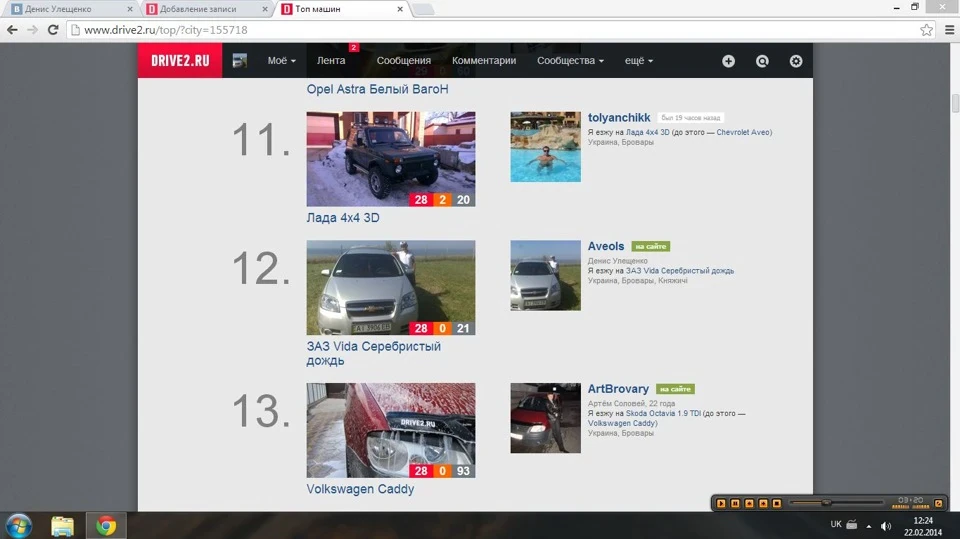960x539 pixels.
Task: Bookmark the page with the star icon
Action: [x=926, y=29]
